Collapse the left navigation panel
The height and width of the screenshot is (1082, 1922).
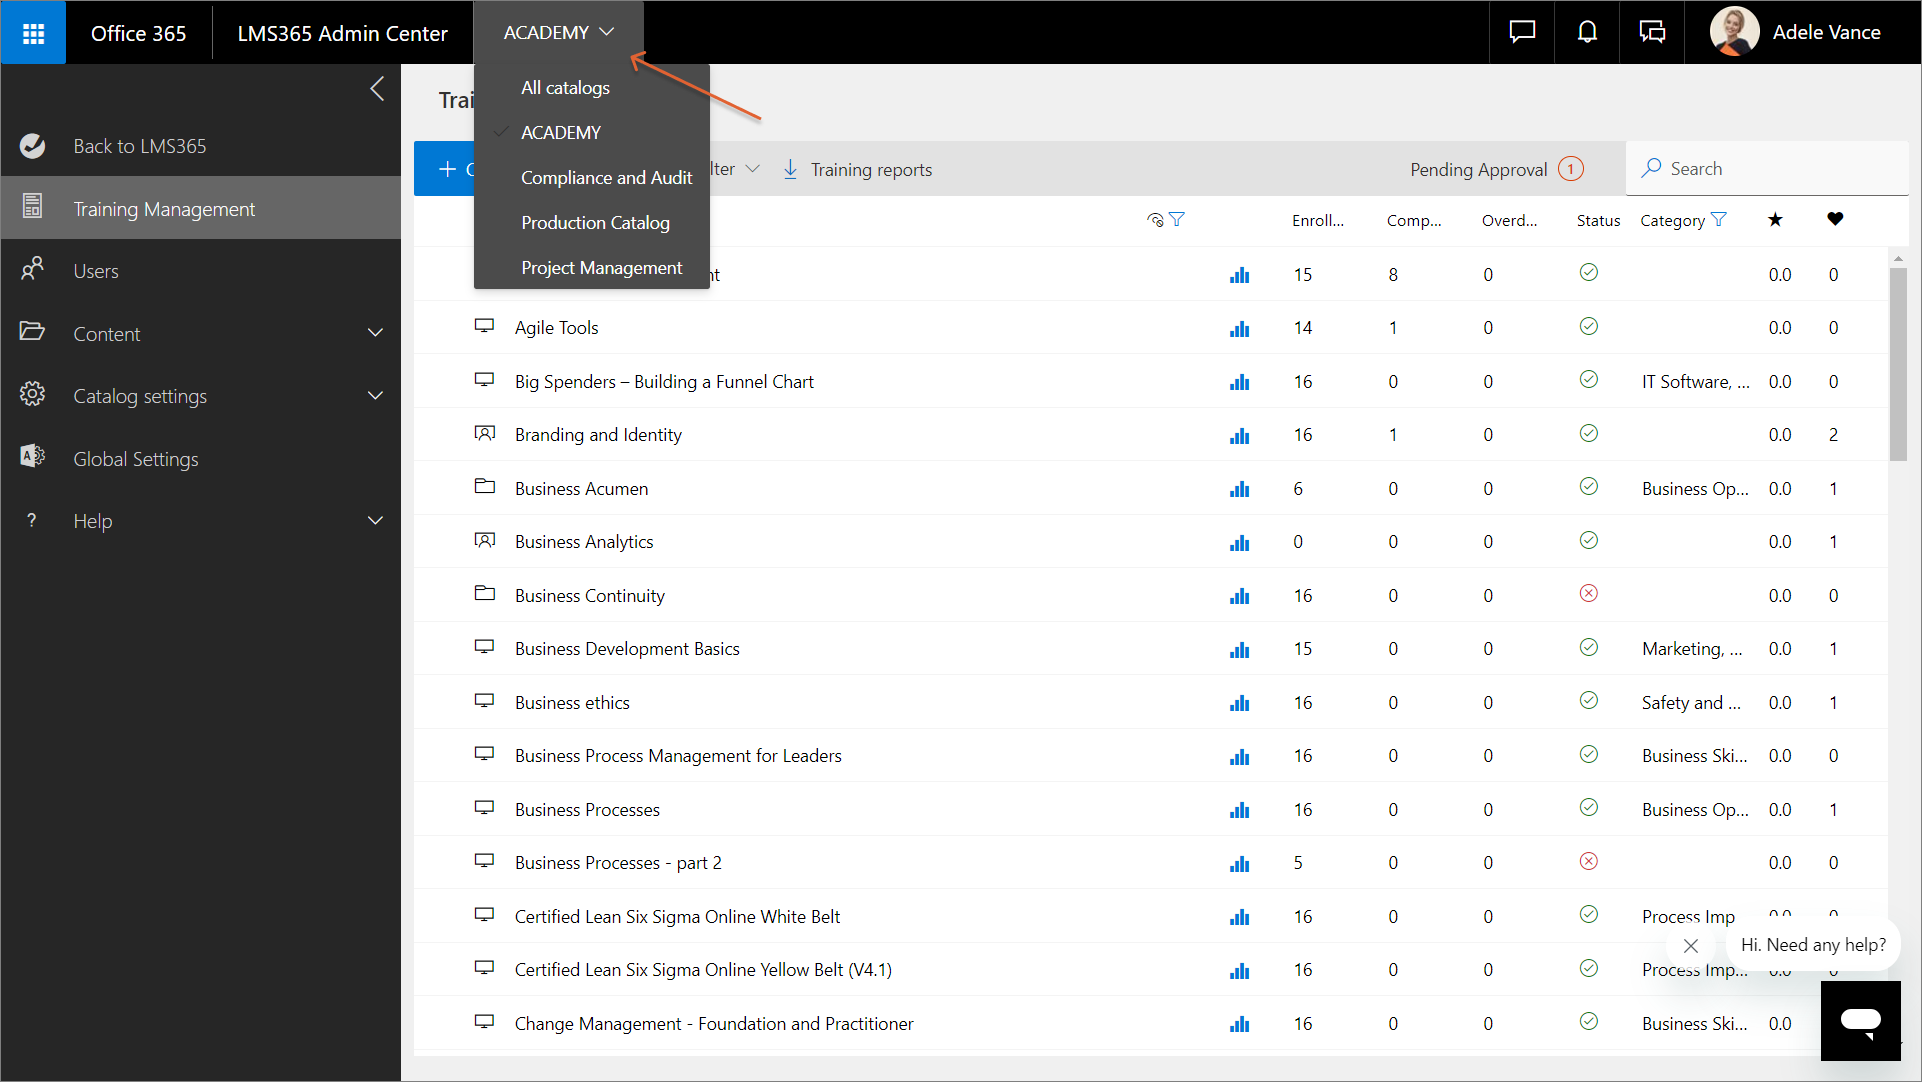point(377,89)
